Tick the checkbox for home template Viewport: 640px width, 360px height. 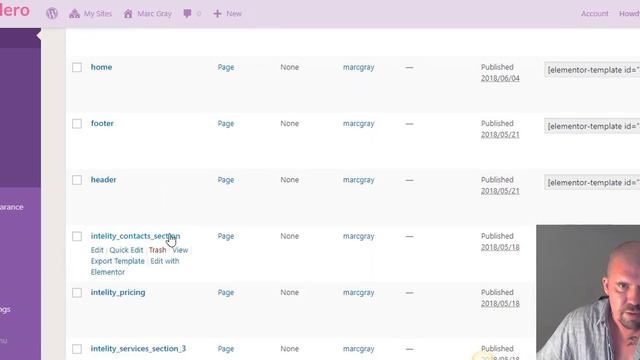pos(77,67)
